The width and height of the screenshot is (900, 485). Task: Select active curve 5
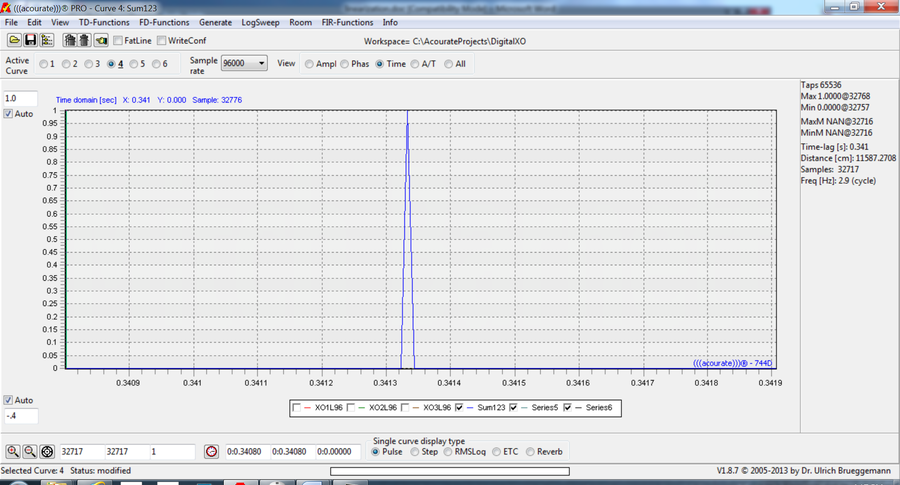click(134, 64)
